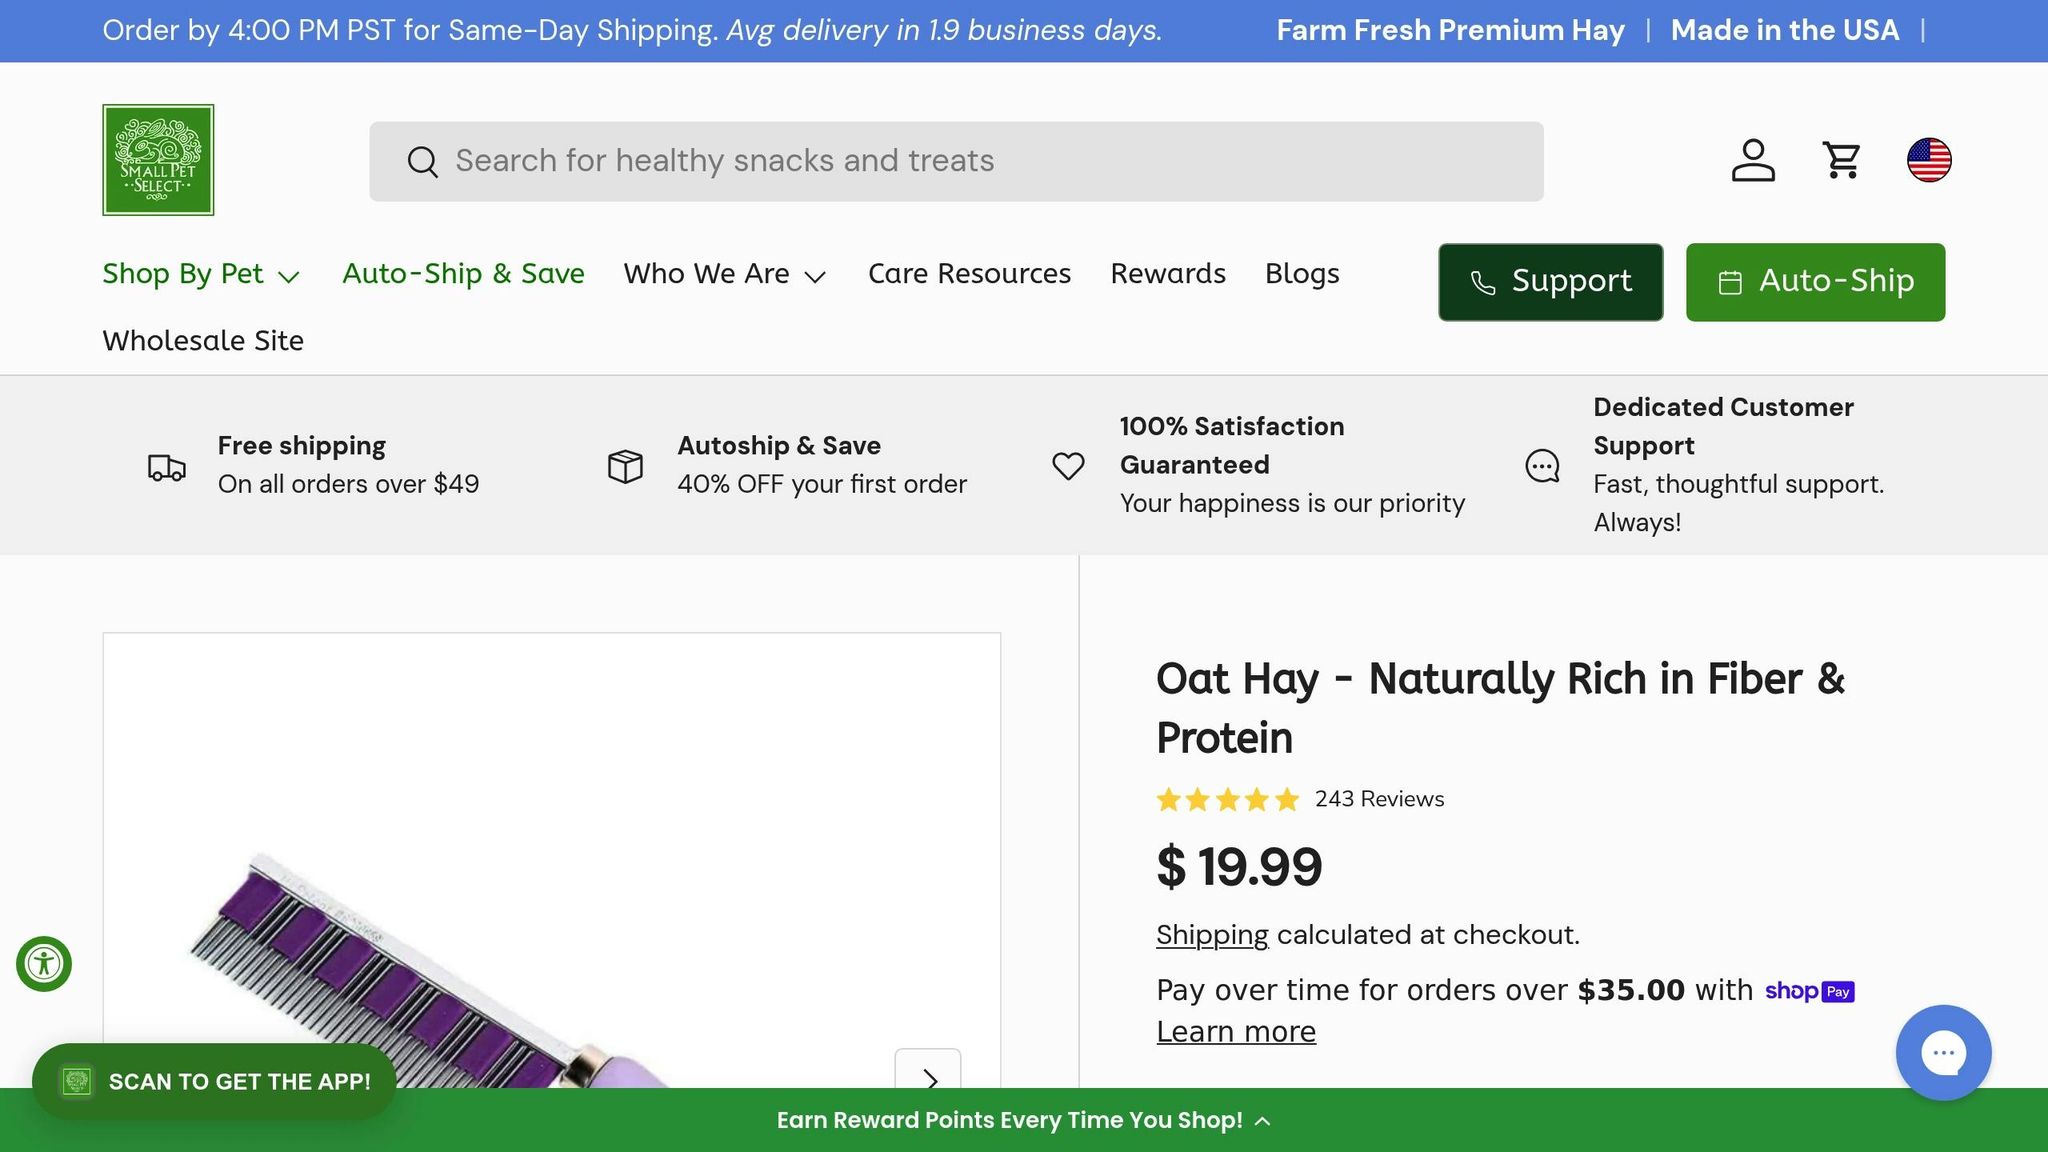Expand the Who We Are menu
Screen dimensions: 2048x1152
tap(724, 274)
